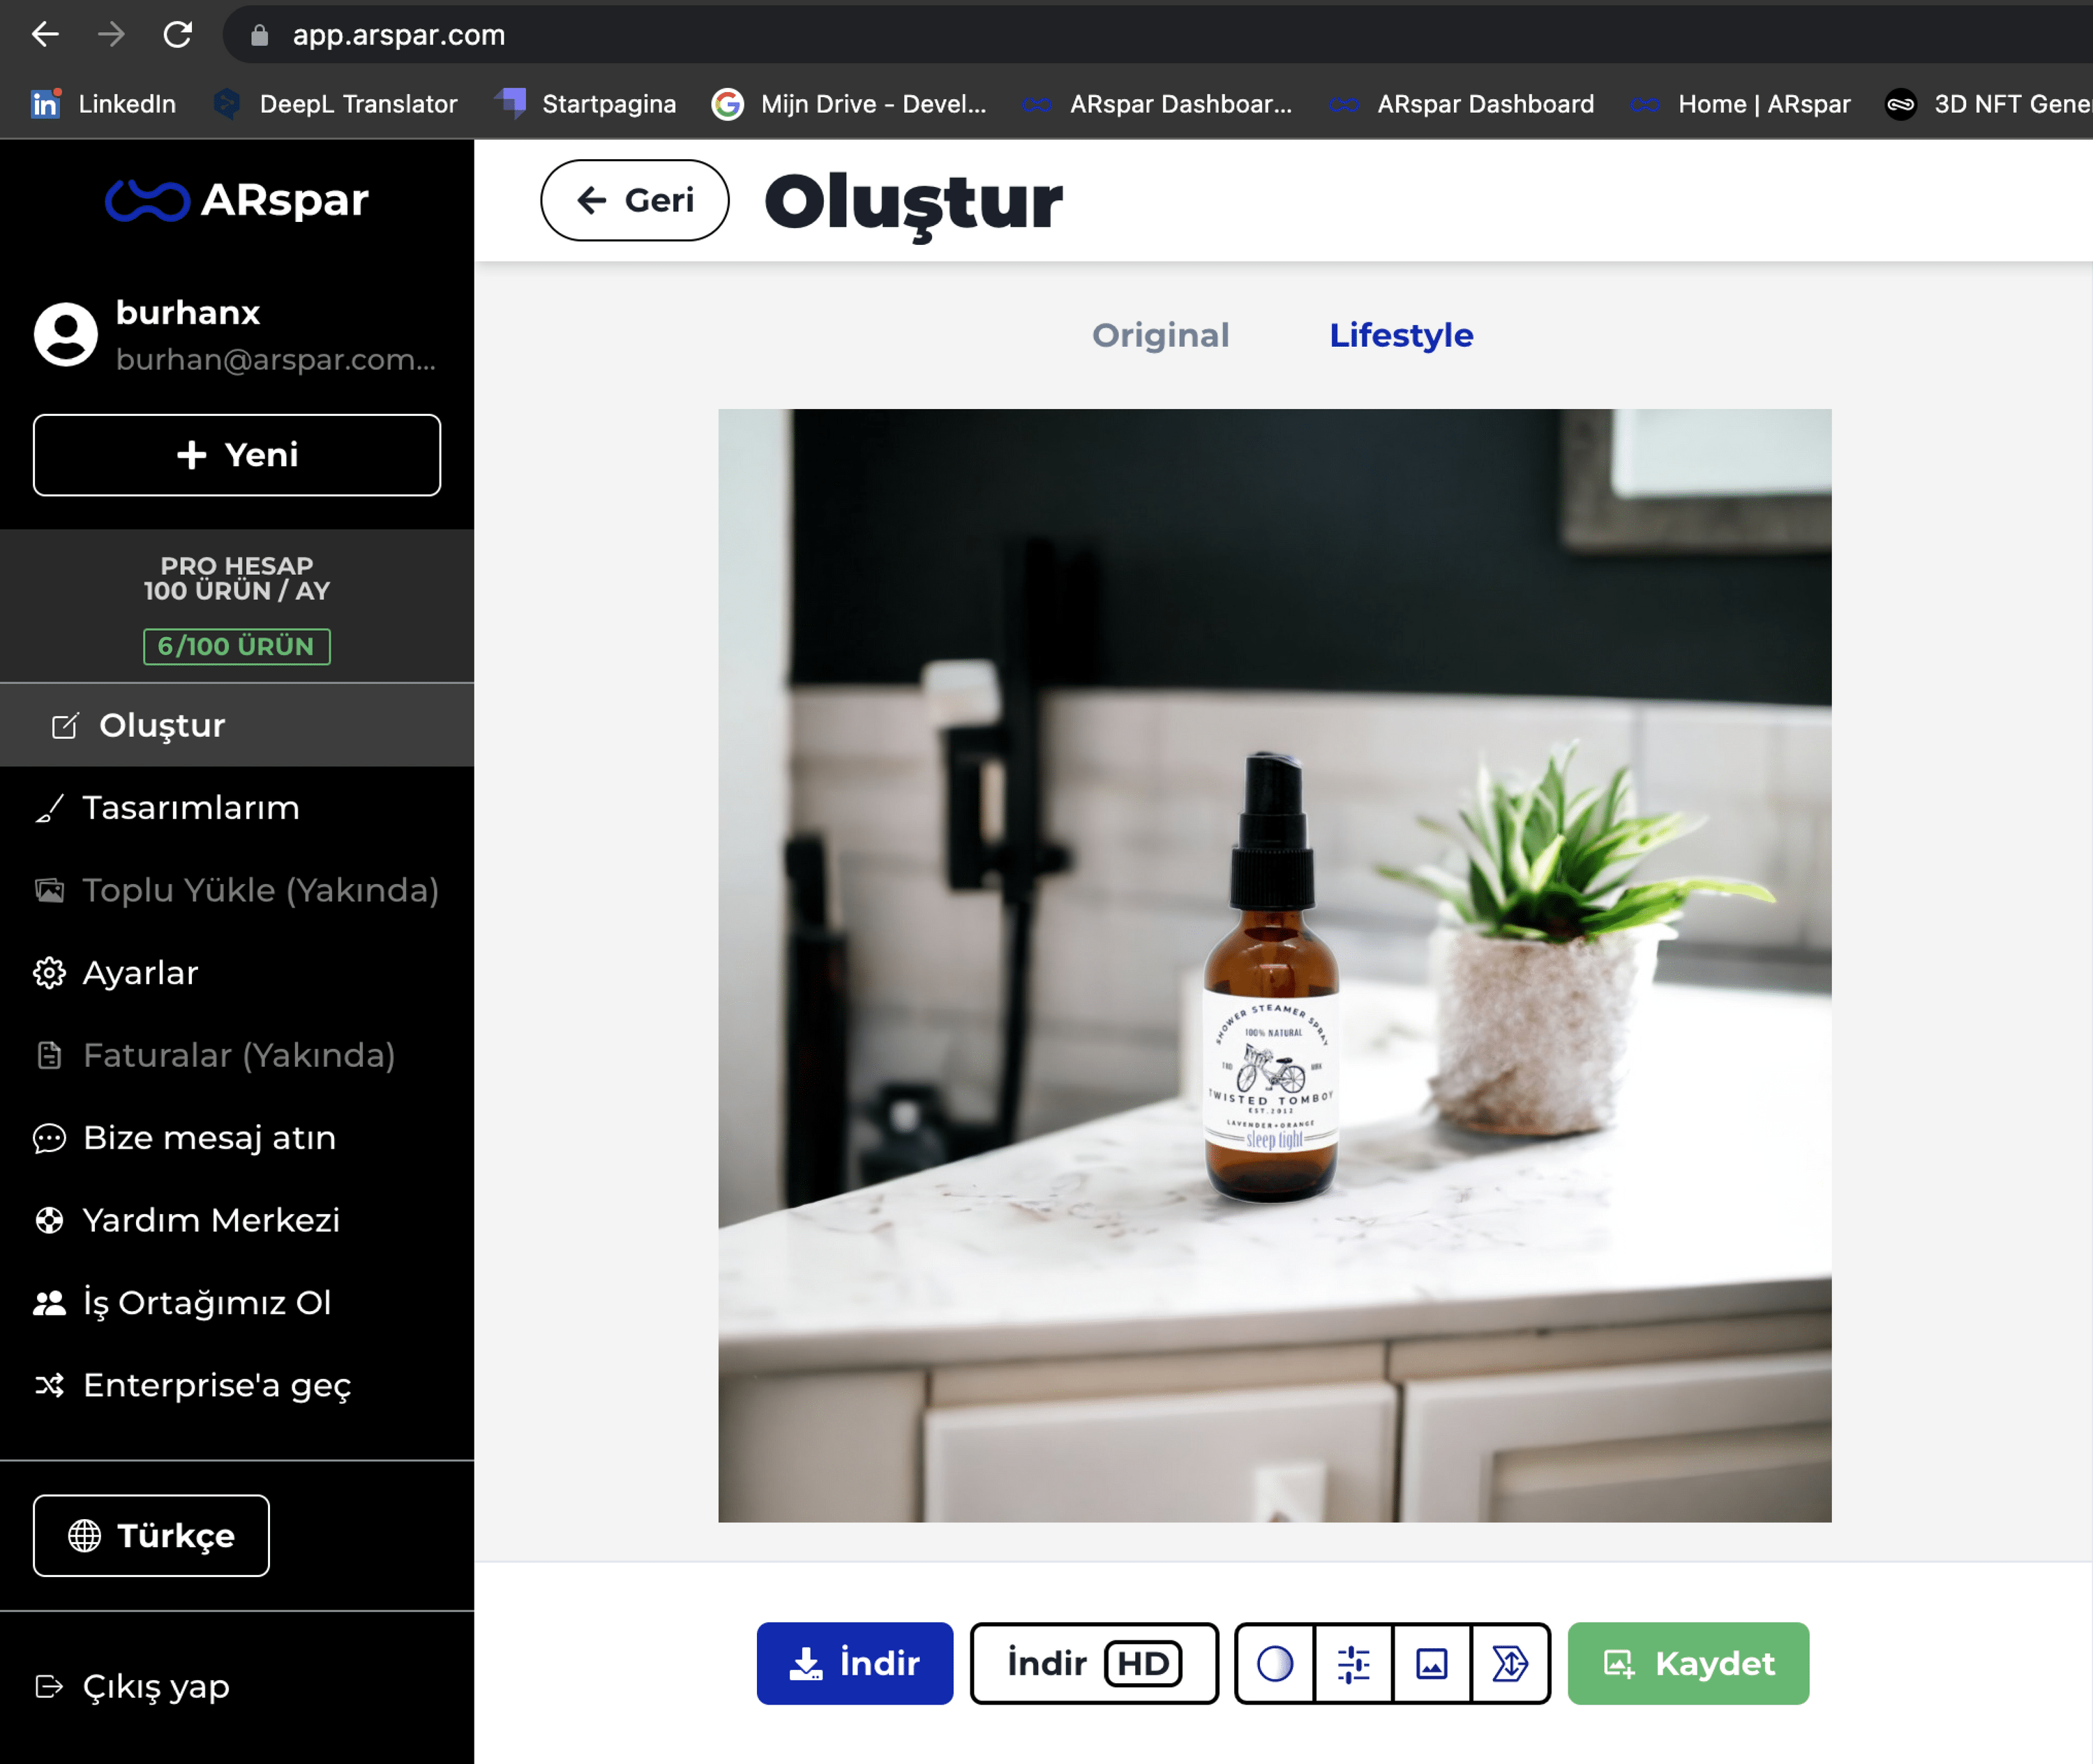Click the shadow circle tool icon
The width and height of the screenshot is (2093, 1764).
pos(1275,1663)
